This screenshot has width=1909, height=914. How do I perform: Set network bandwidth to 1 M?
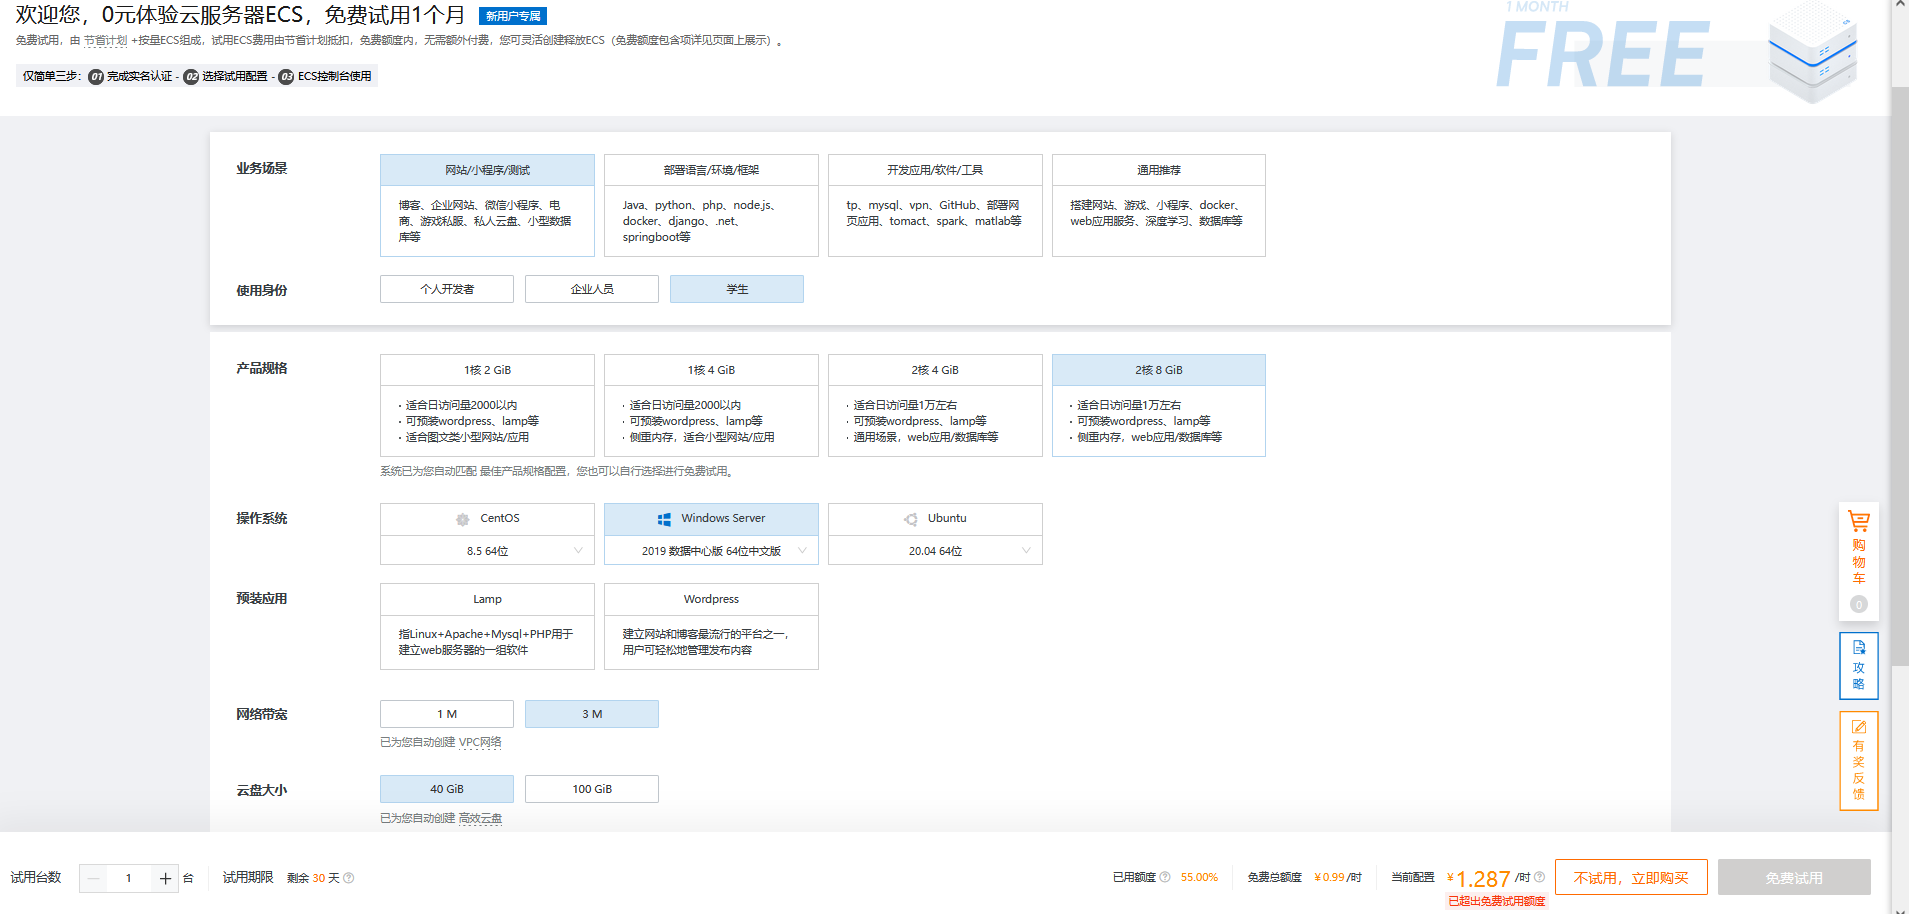(447, 714)
